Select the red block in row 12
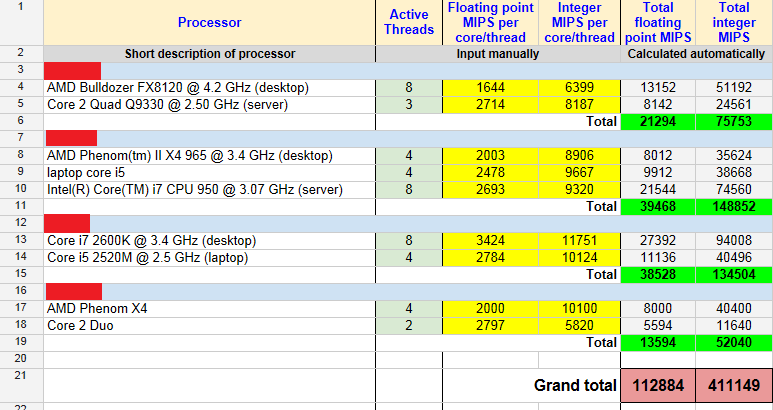 pyautogui.click(x=67, y=223)
